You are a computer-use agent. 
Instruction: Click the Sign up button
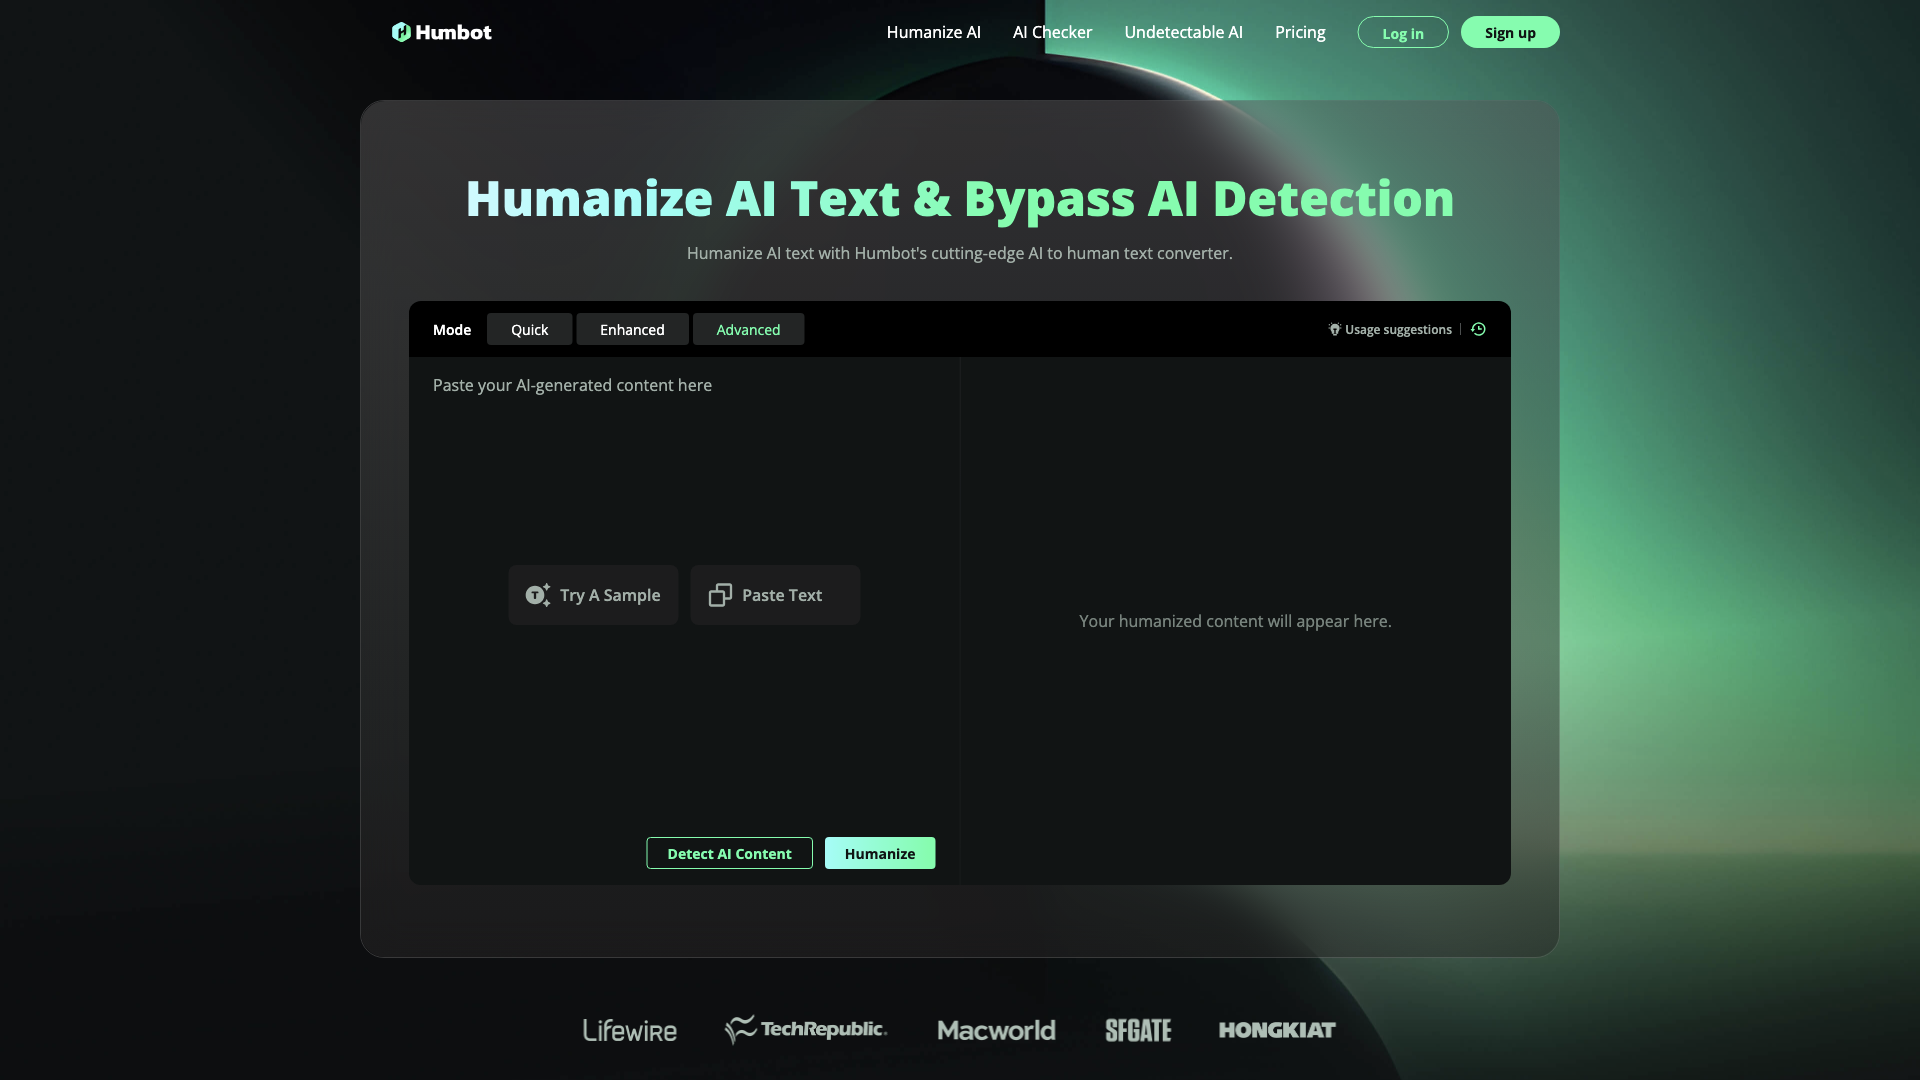point(1510,32)
